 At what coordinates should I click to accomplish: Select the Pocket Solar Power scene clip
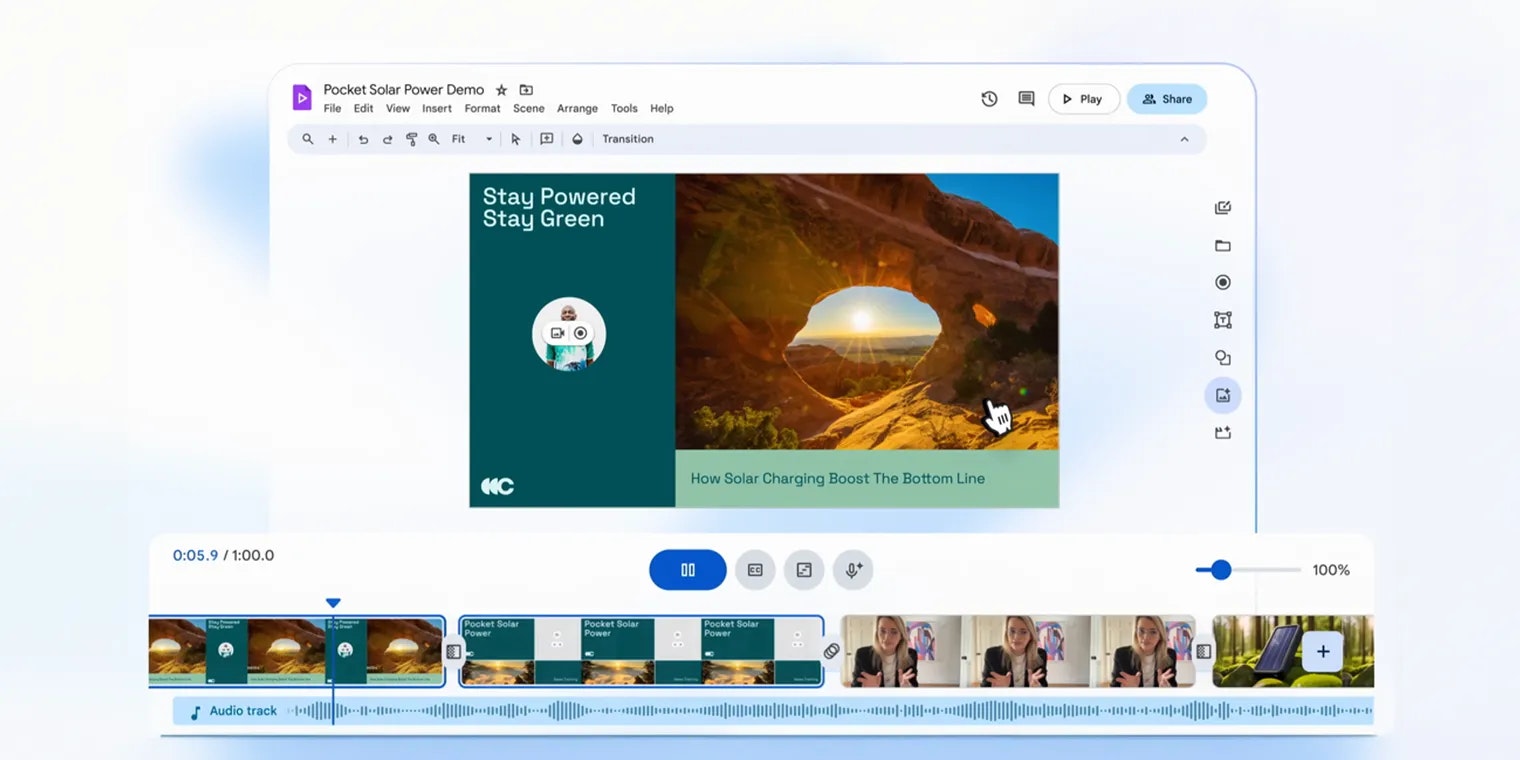pos(641,651)
